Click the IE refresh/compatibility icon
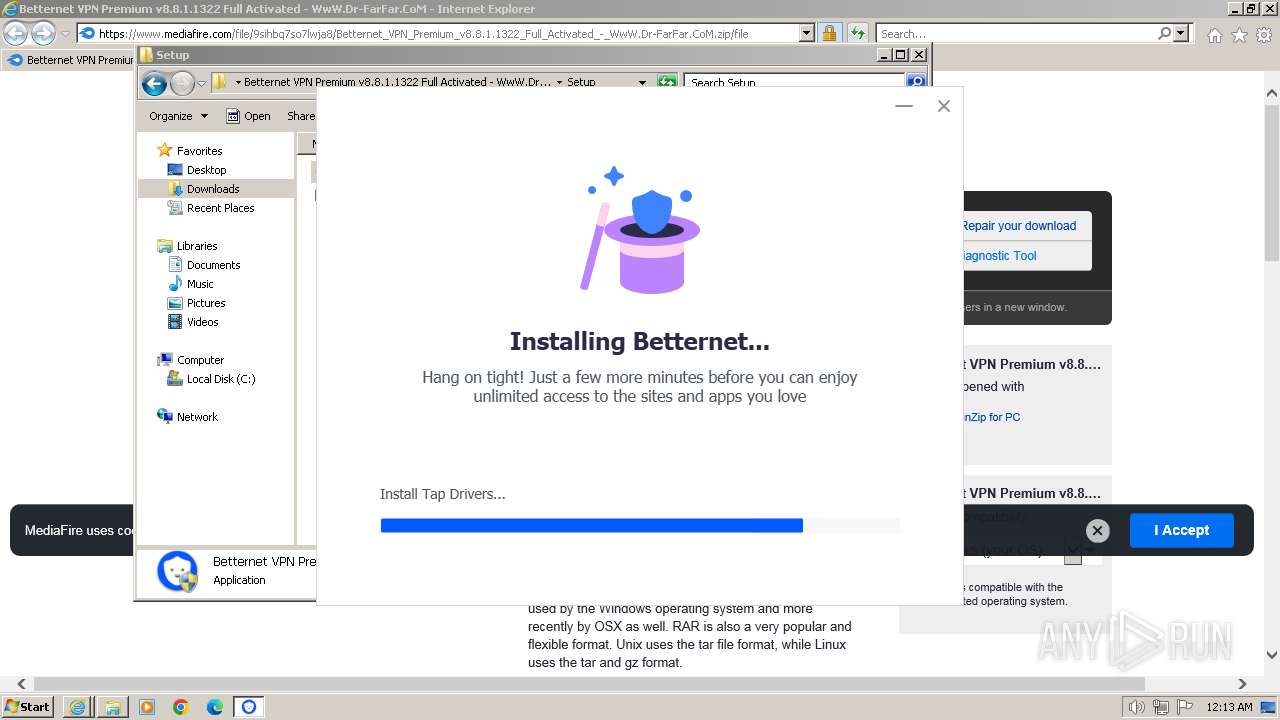 [858, 33]
